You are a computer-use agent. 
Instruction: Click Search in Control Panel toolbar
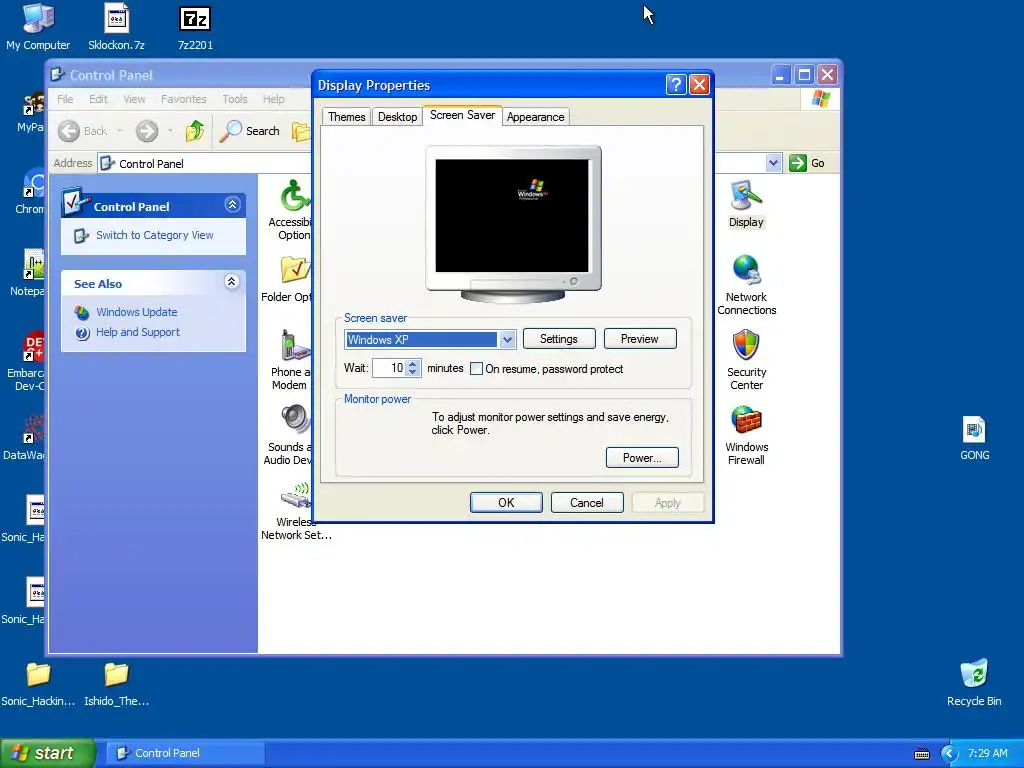point(249,131)
